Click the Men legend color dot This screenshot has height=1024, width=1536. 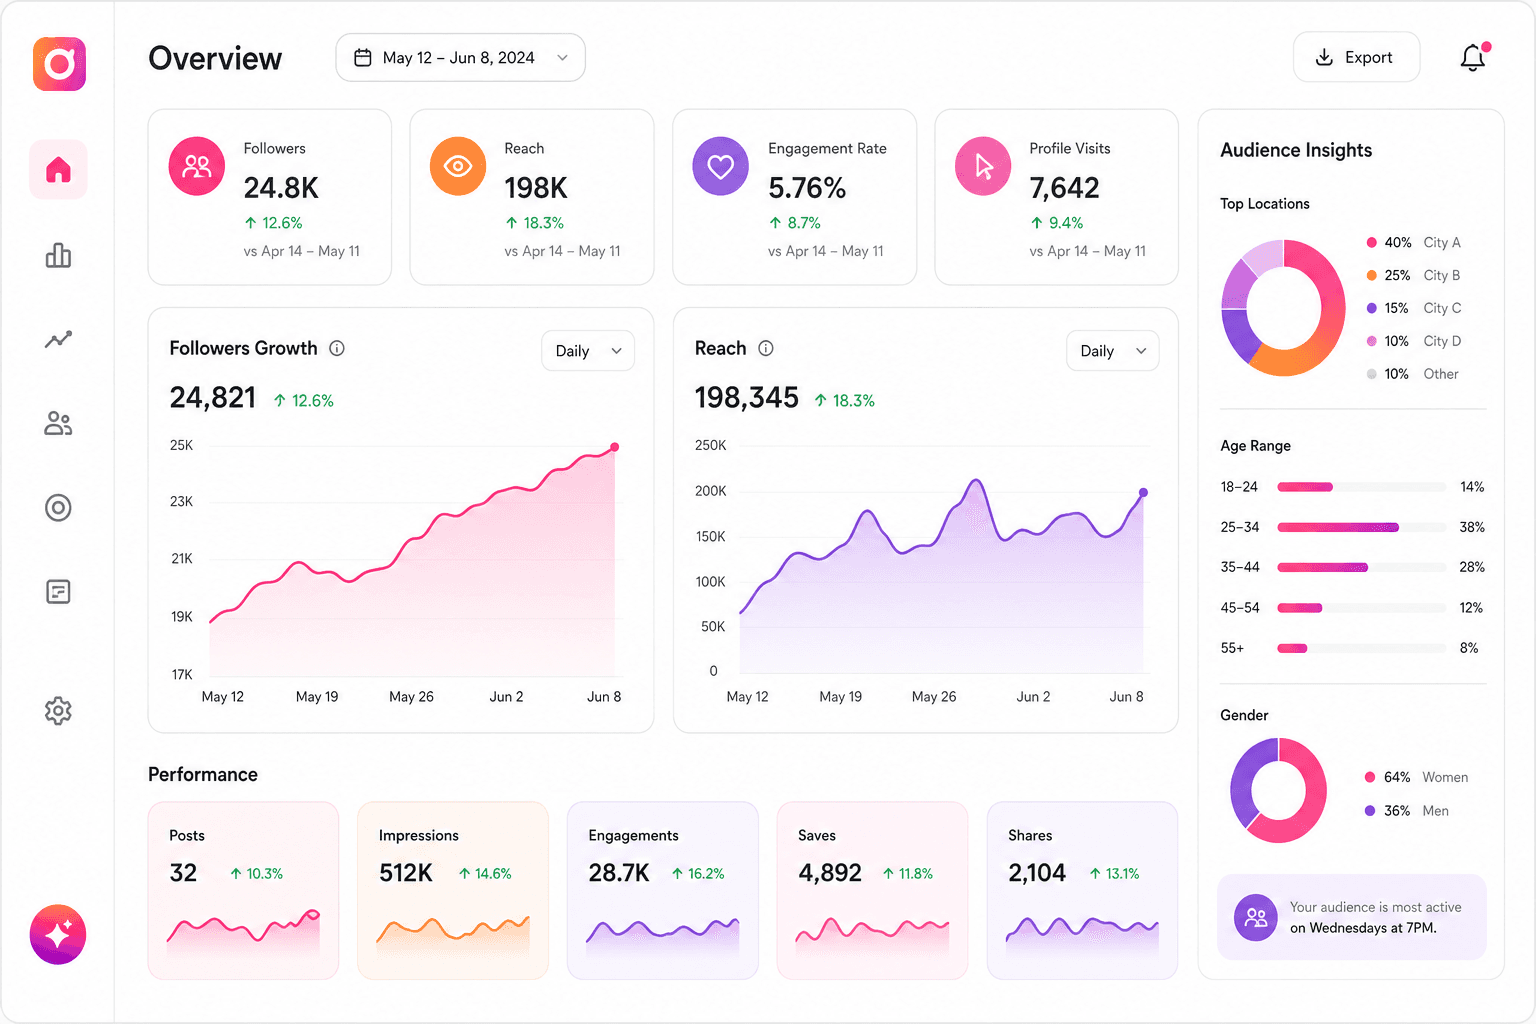[1370, 811]
